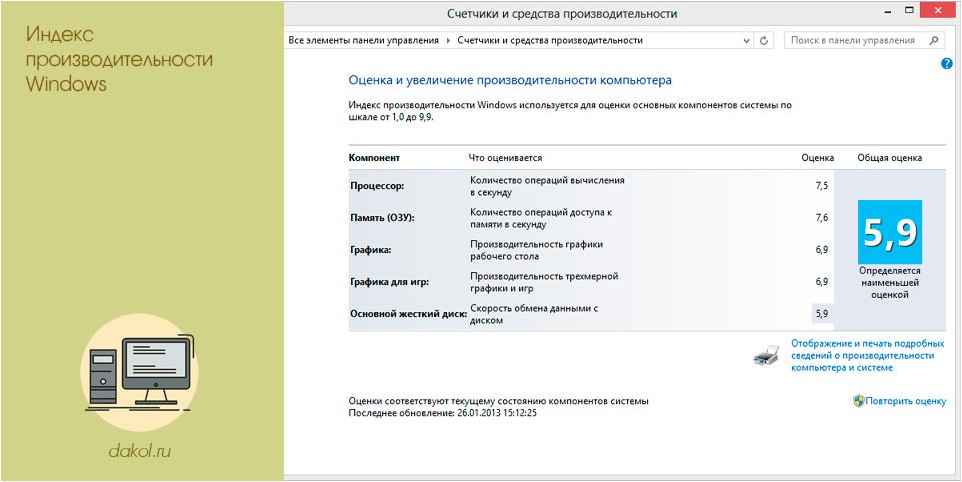Click the hard disk score 5,9
This screenshot has width=962, height=482.
pyautogui.click(x=822, y=313)
